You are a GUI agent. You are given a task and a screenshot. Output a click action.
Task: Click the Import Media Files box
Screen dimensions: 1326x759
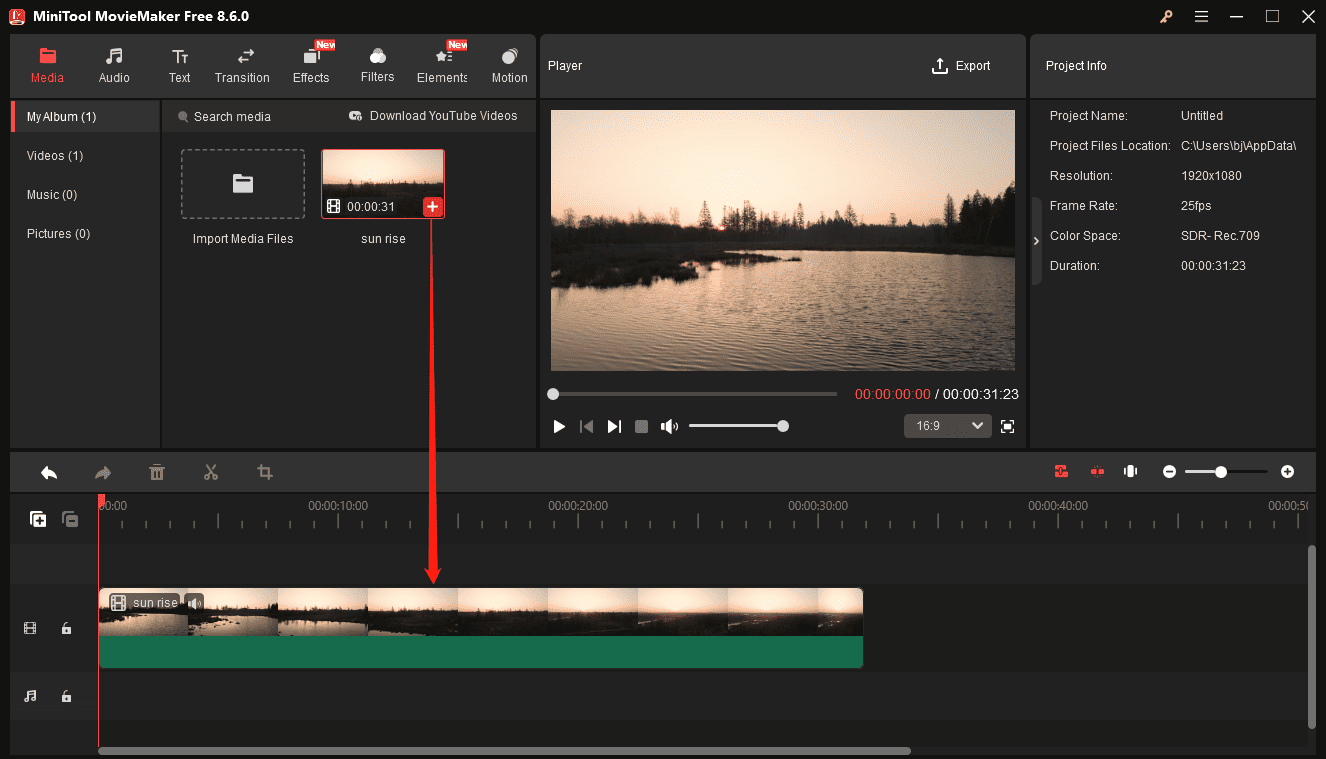coord(243,184)
